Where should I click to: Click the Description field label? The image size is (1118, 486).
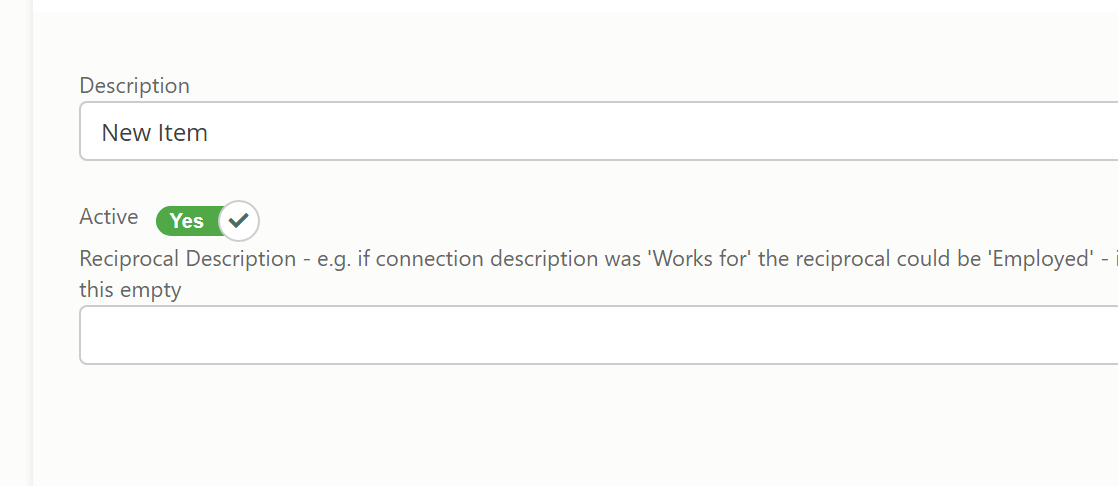pos(134,86)
